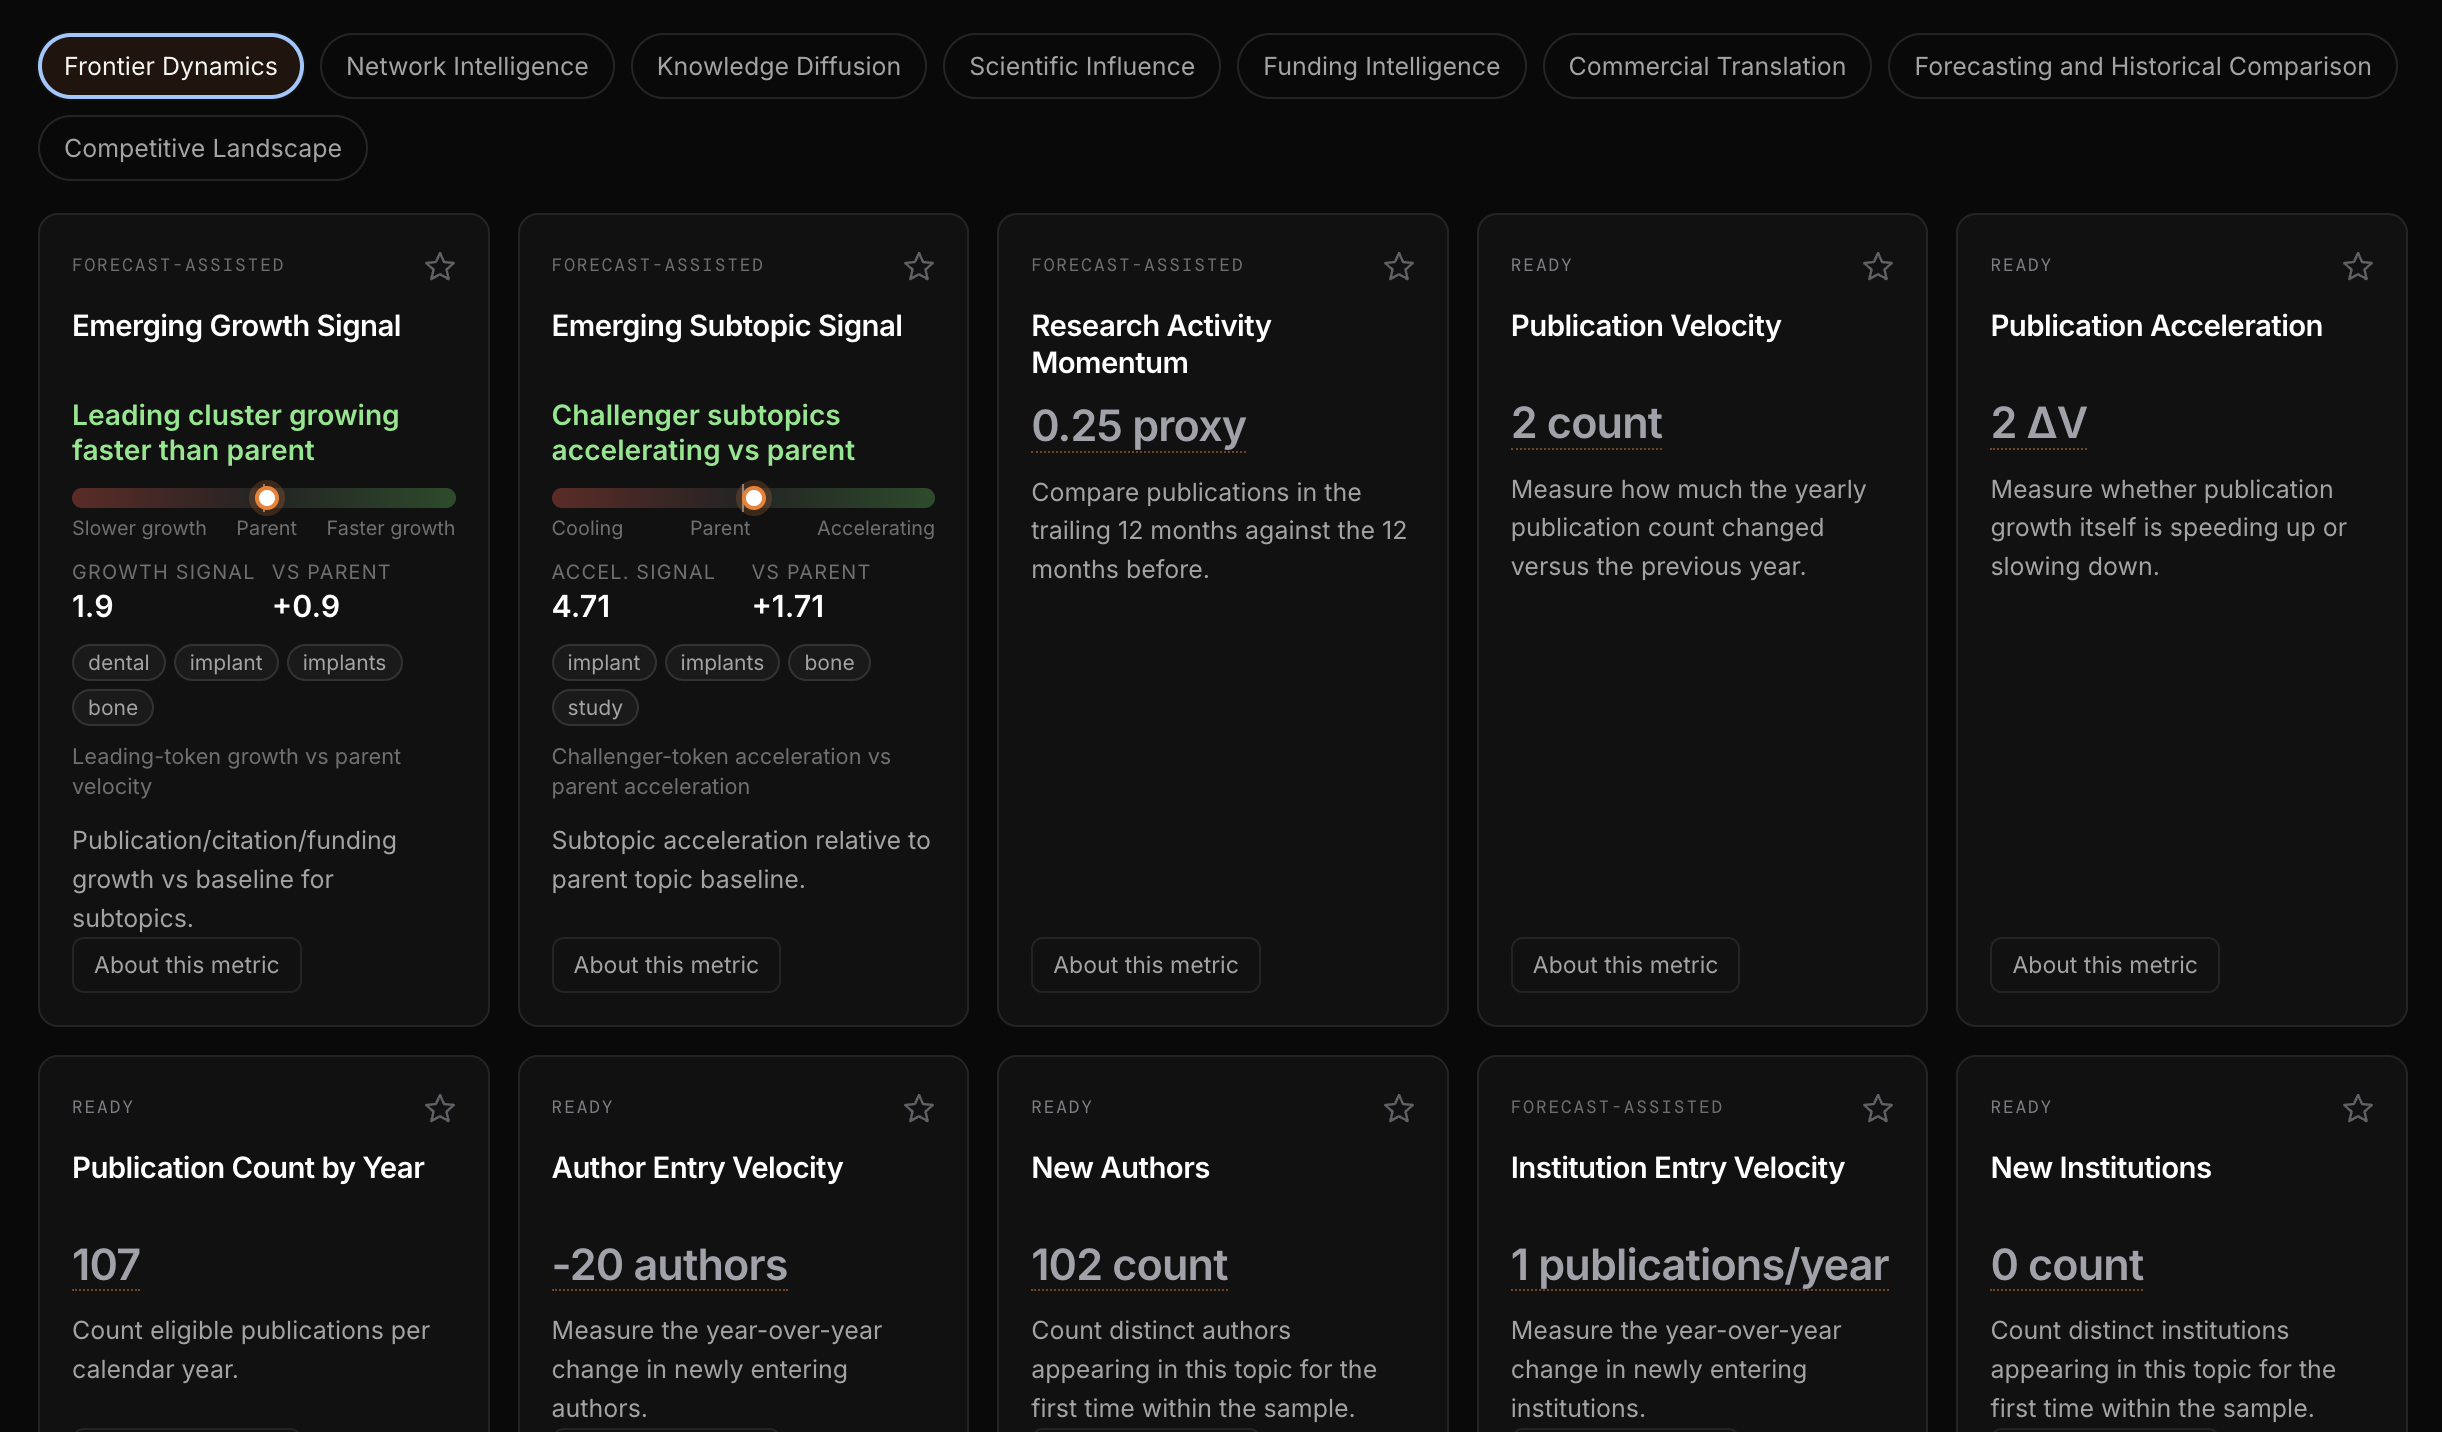This screenshot has width=2442, height=1432.
Task: Open About this metric for Research Activity Momentum
Action: coord(1146,965)
